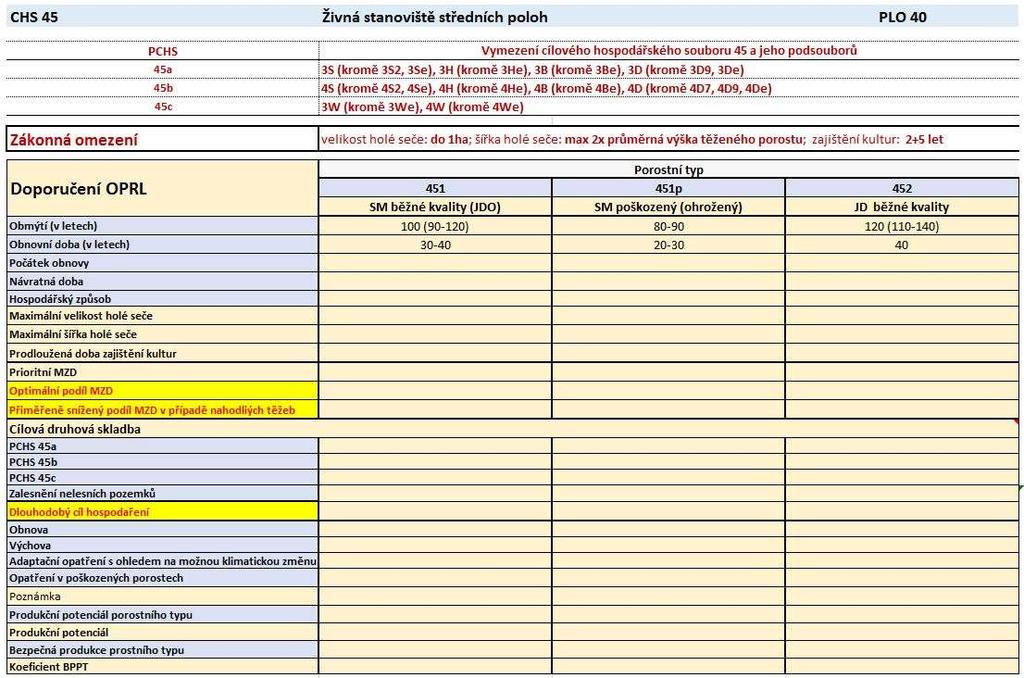Select the yellow 'Optimální podíl MZD' cell

point(162,391)
